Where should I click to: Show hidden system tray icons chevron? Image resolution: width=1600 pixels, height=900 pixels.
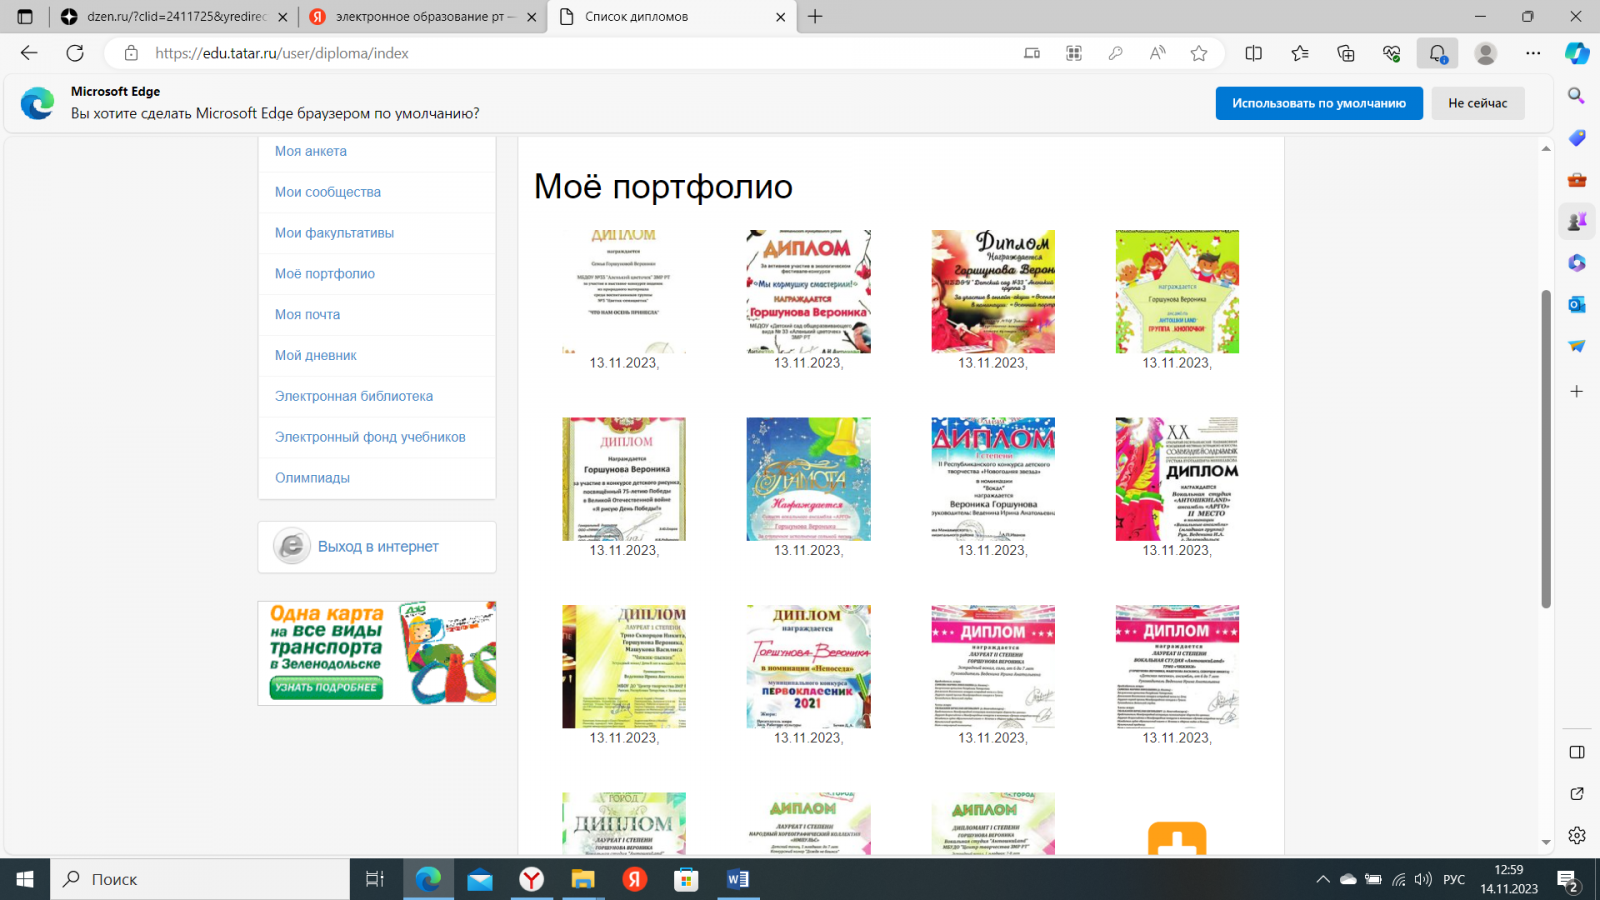click(x=1323, y=879)
